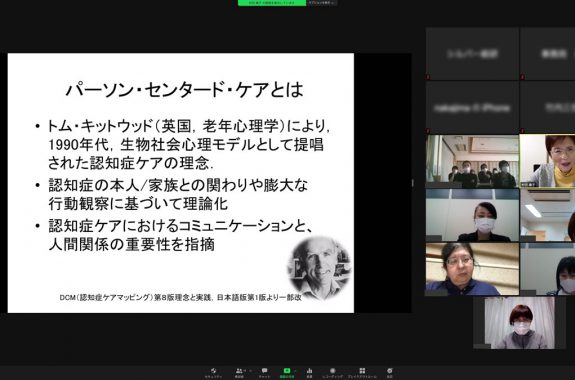Open the View Options dropdown at top
The width and height of the screenshot is (575, 380).
point(322,3)
